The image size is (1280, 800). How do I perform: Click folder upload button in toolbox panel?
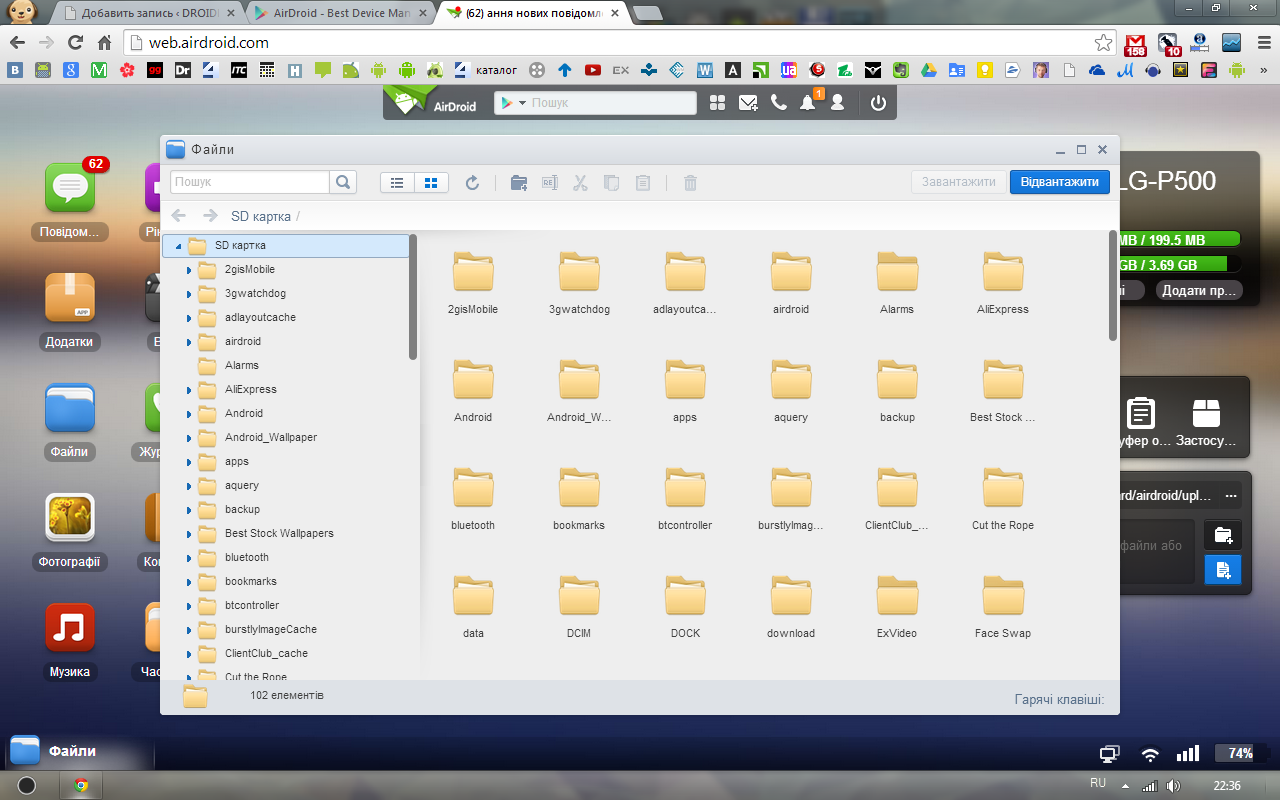pos(1222,535)
